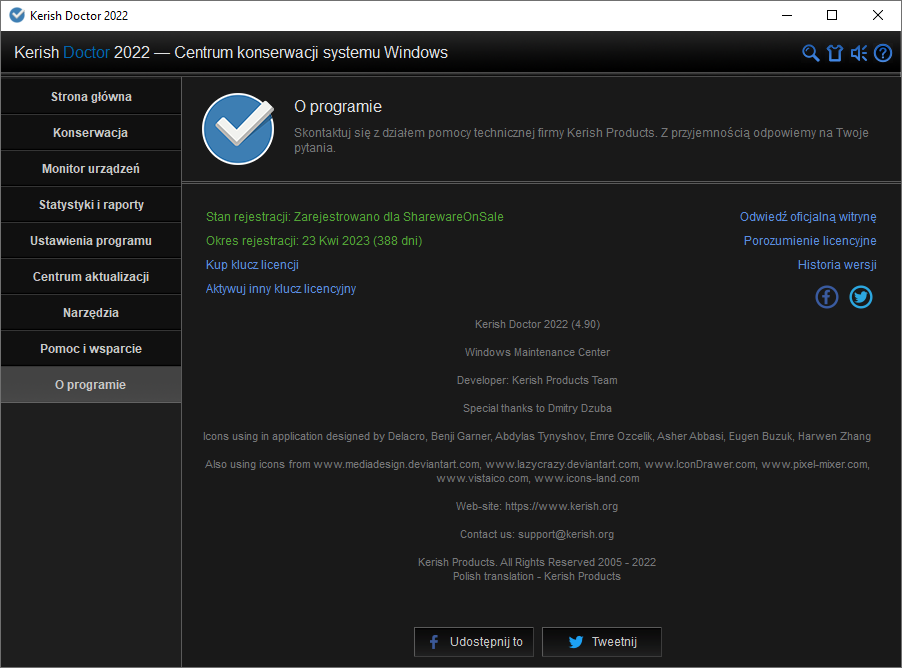This screenshot has height=668, width=902.
Task: Click the skin (shirt) icon in the header
Action: coord(835,53)
